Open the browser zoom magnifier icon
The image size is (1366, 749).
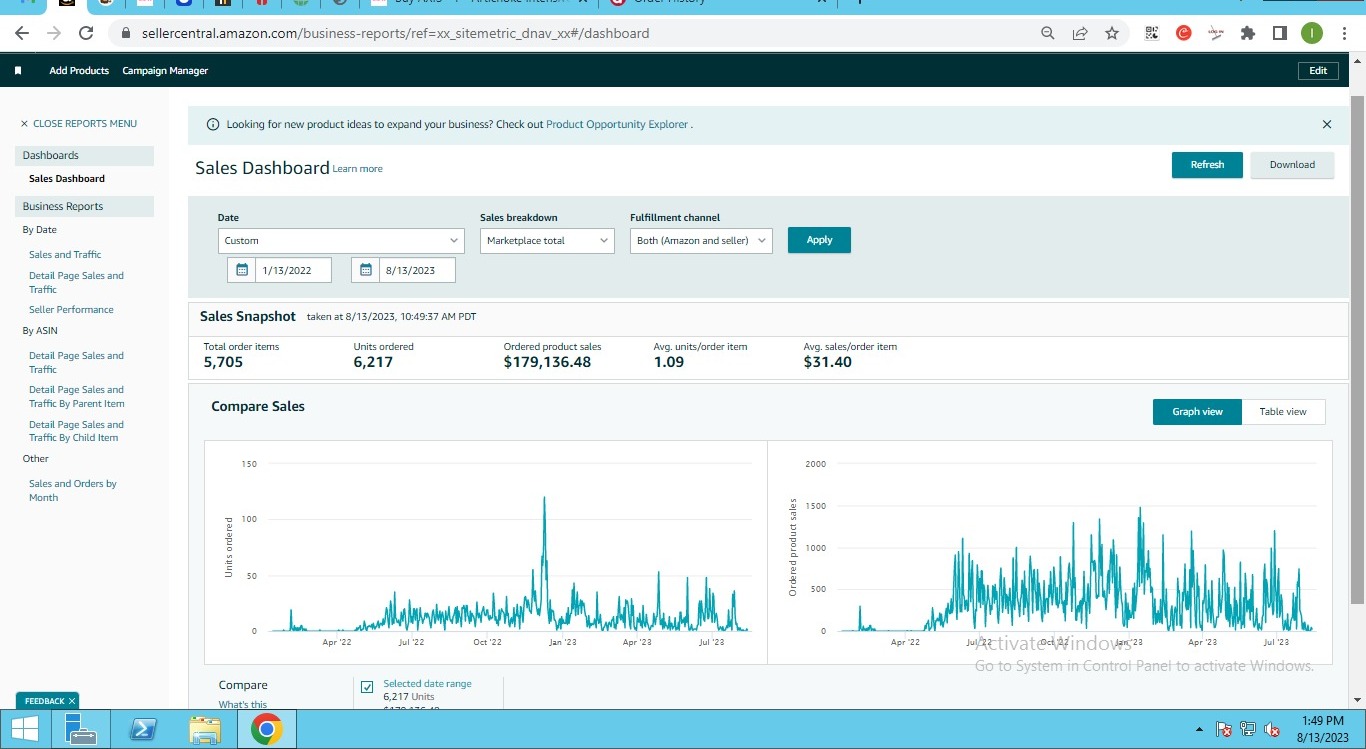(x=1048, y=33)
